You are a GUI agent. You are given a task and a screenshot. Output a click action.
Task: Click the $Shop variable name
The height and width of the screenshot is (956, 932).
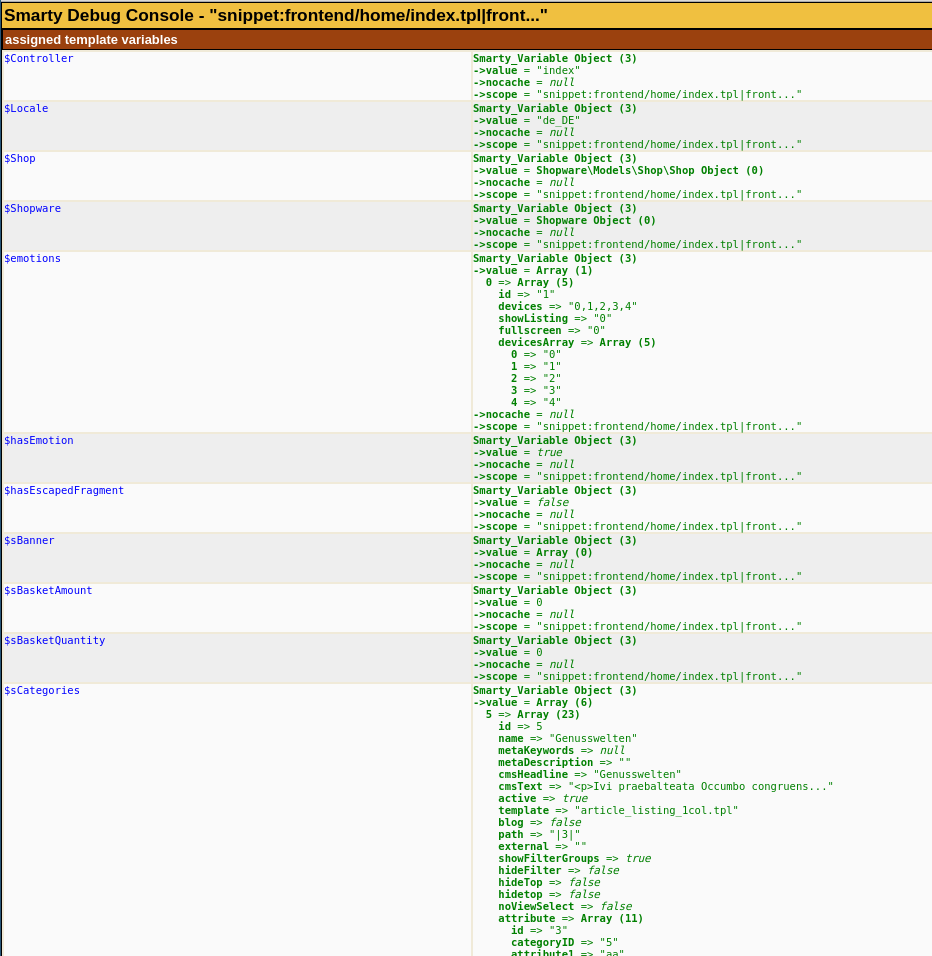pyautogui.click(x=20, y=158)
